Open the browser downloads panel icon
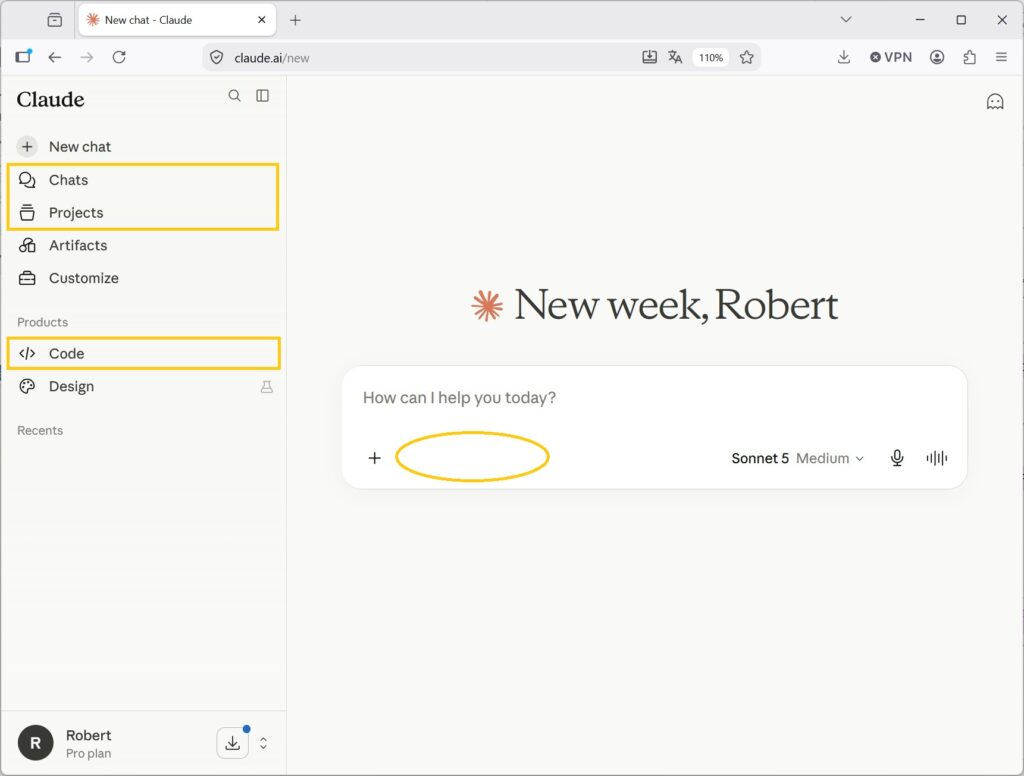This screenshot has width=1024, height=776. click(844, 57)
